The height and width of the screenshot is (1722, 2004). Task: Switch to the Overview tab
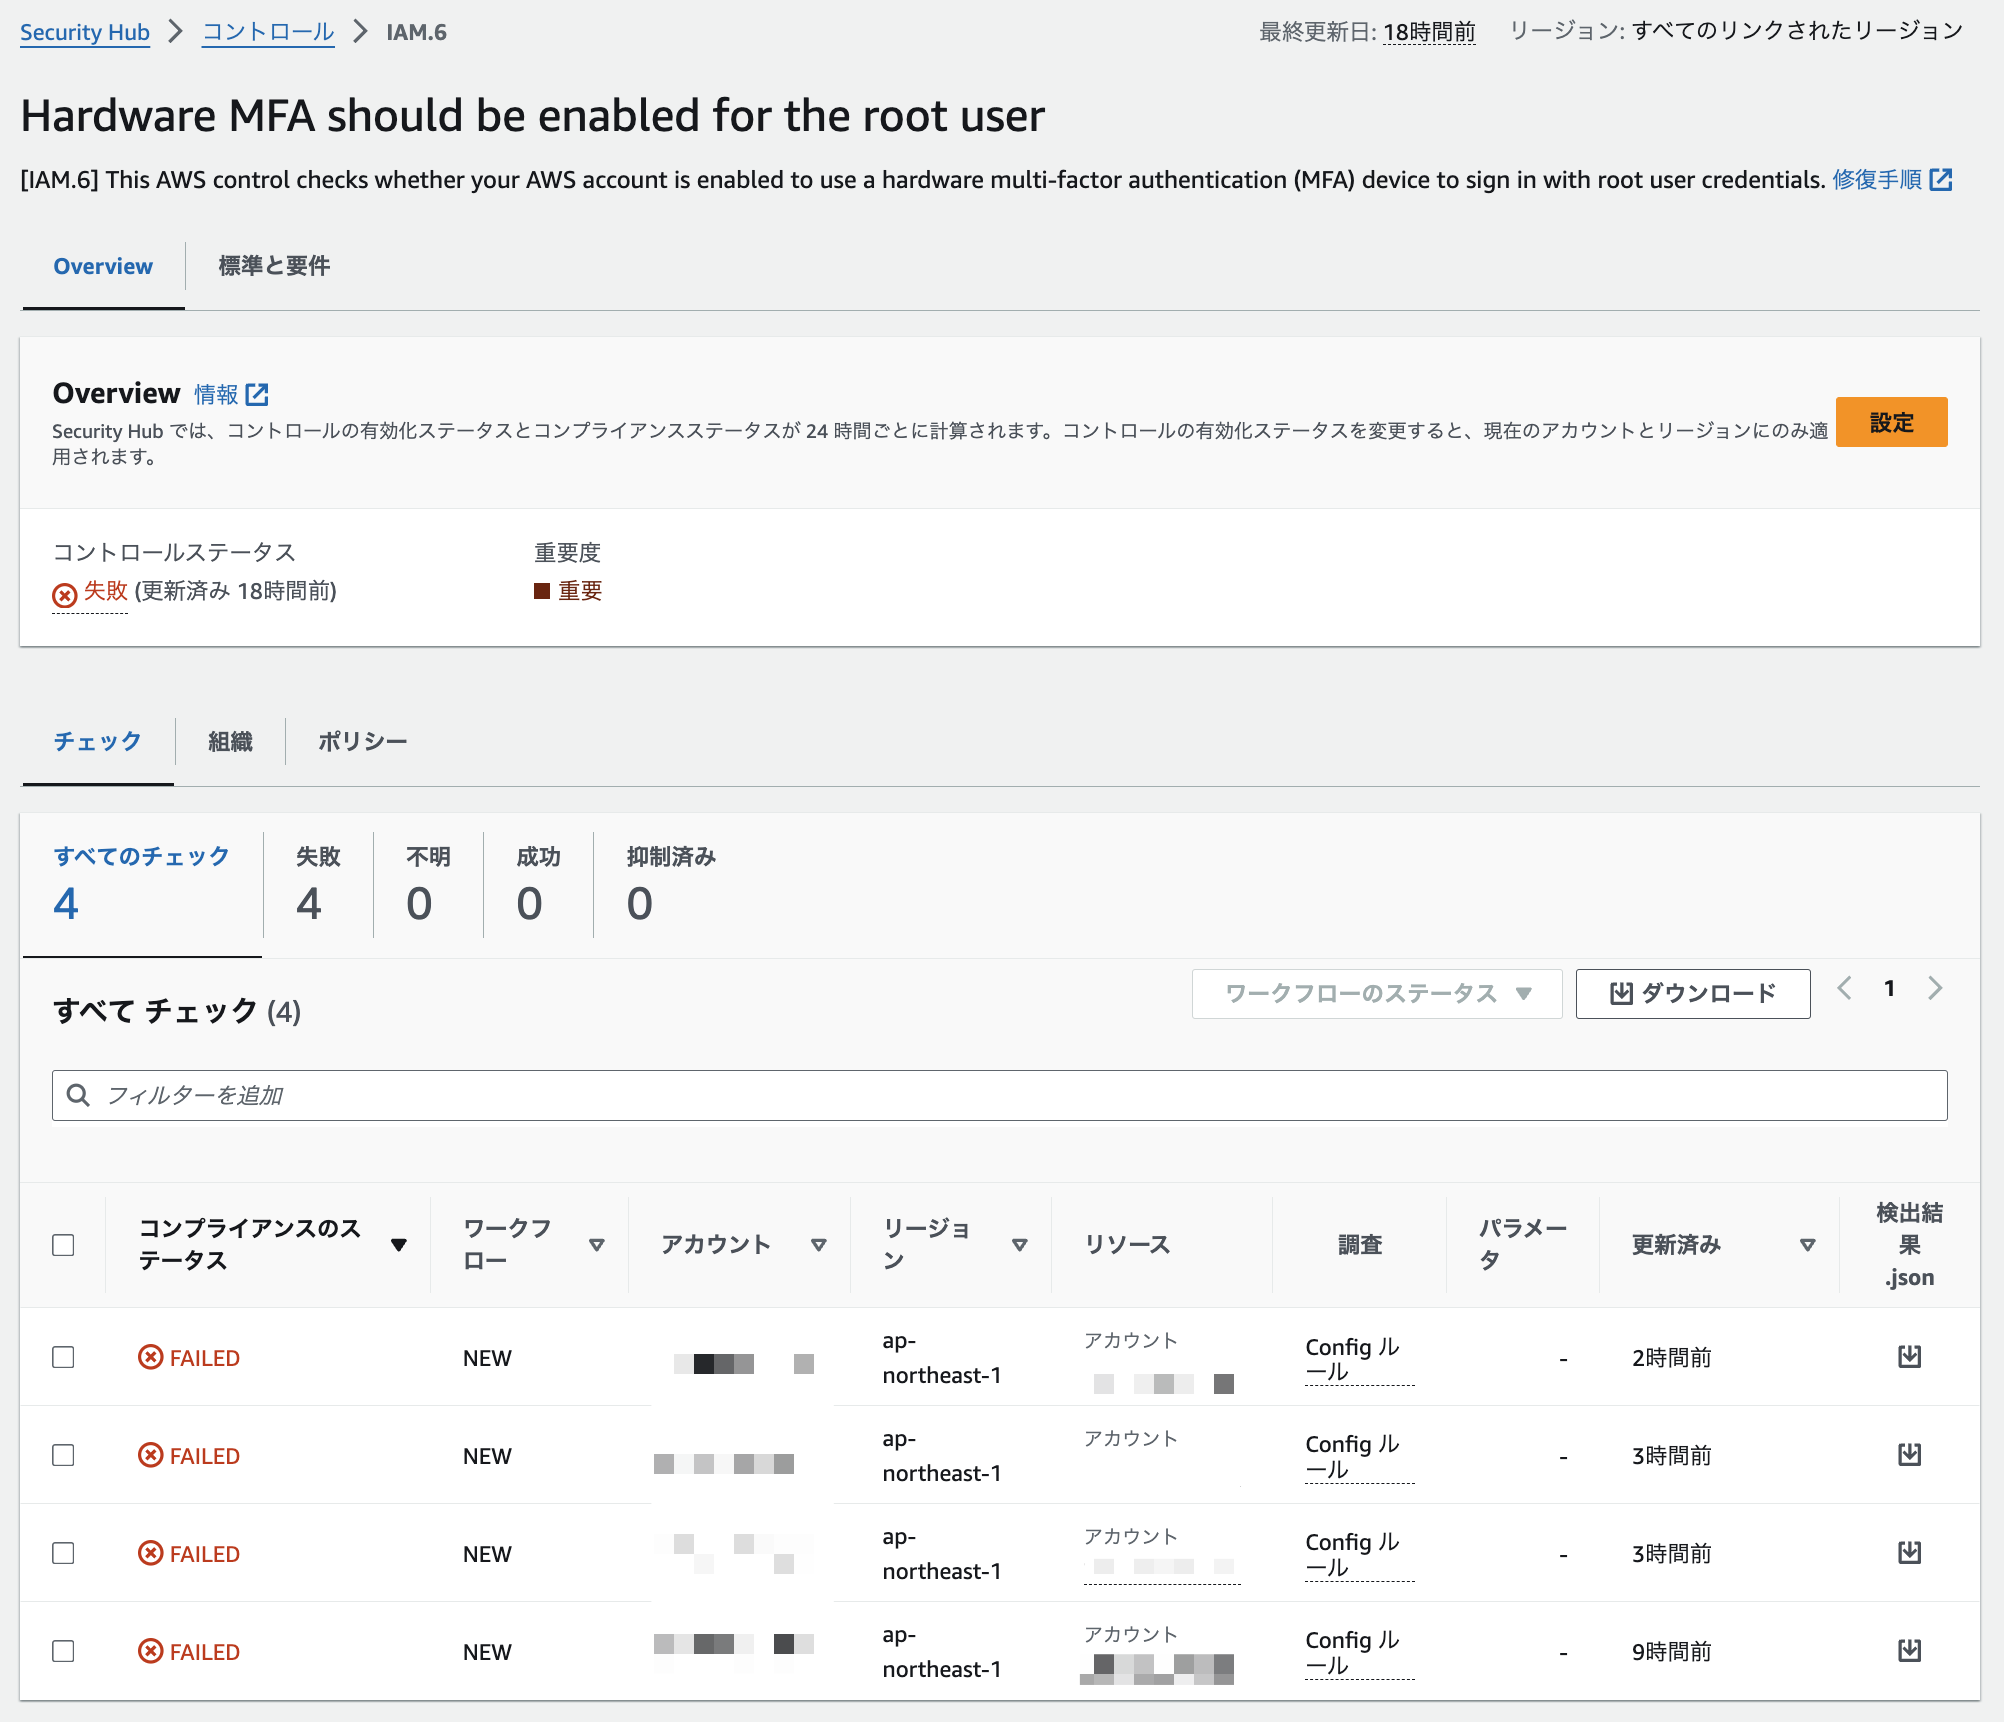click(x=103, y=267)
